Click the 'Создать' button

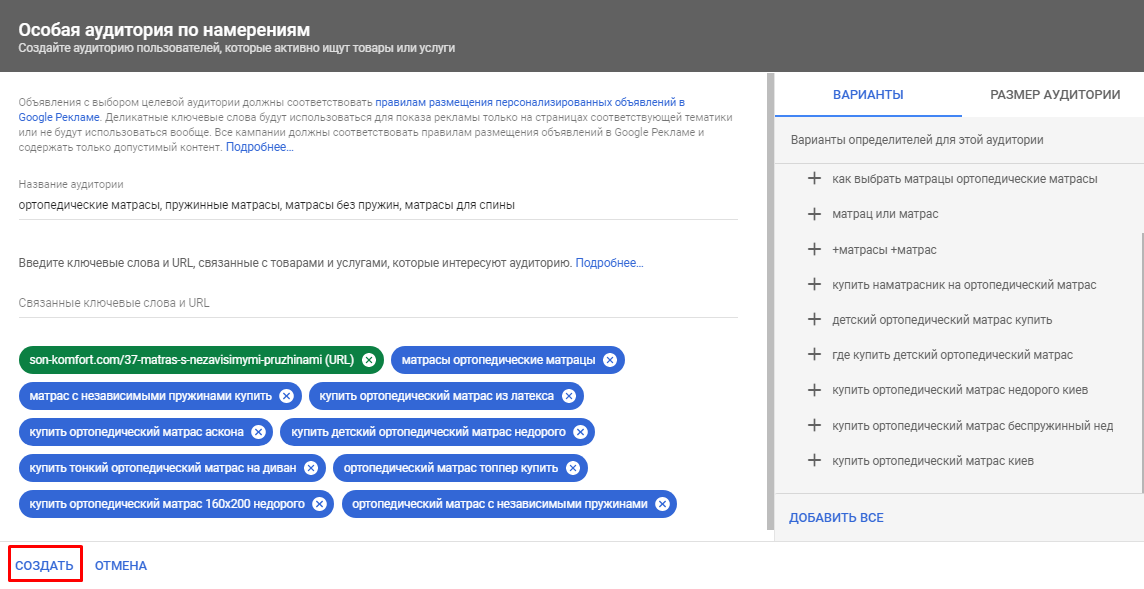[45, 566]
